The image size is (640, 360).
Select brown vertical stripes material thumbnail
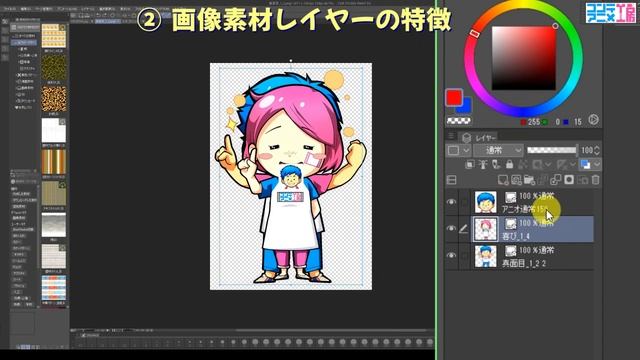(53, 162)
